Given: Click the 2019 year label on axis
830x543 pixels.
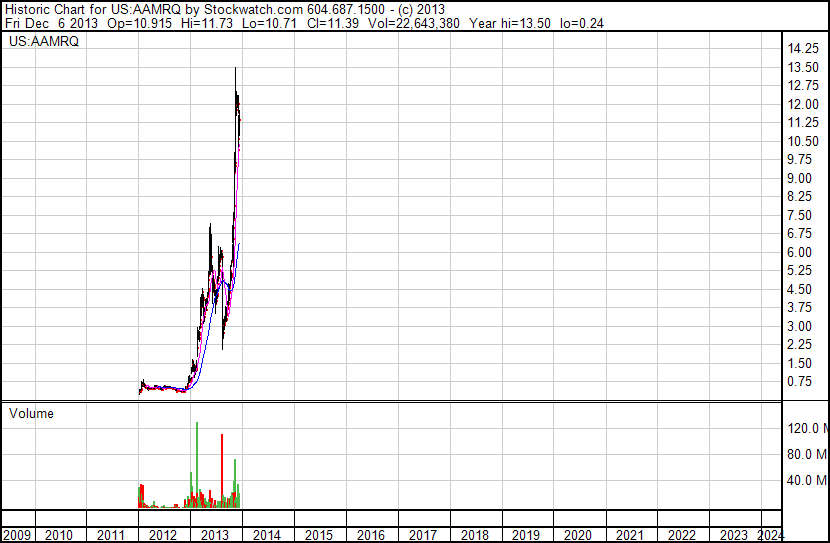Looking at the screenshot, I should [526, 535].
